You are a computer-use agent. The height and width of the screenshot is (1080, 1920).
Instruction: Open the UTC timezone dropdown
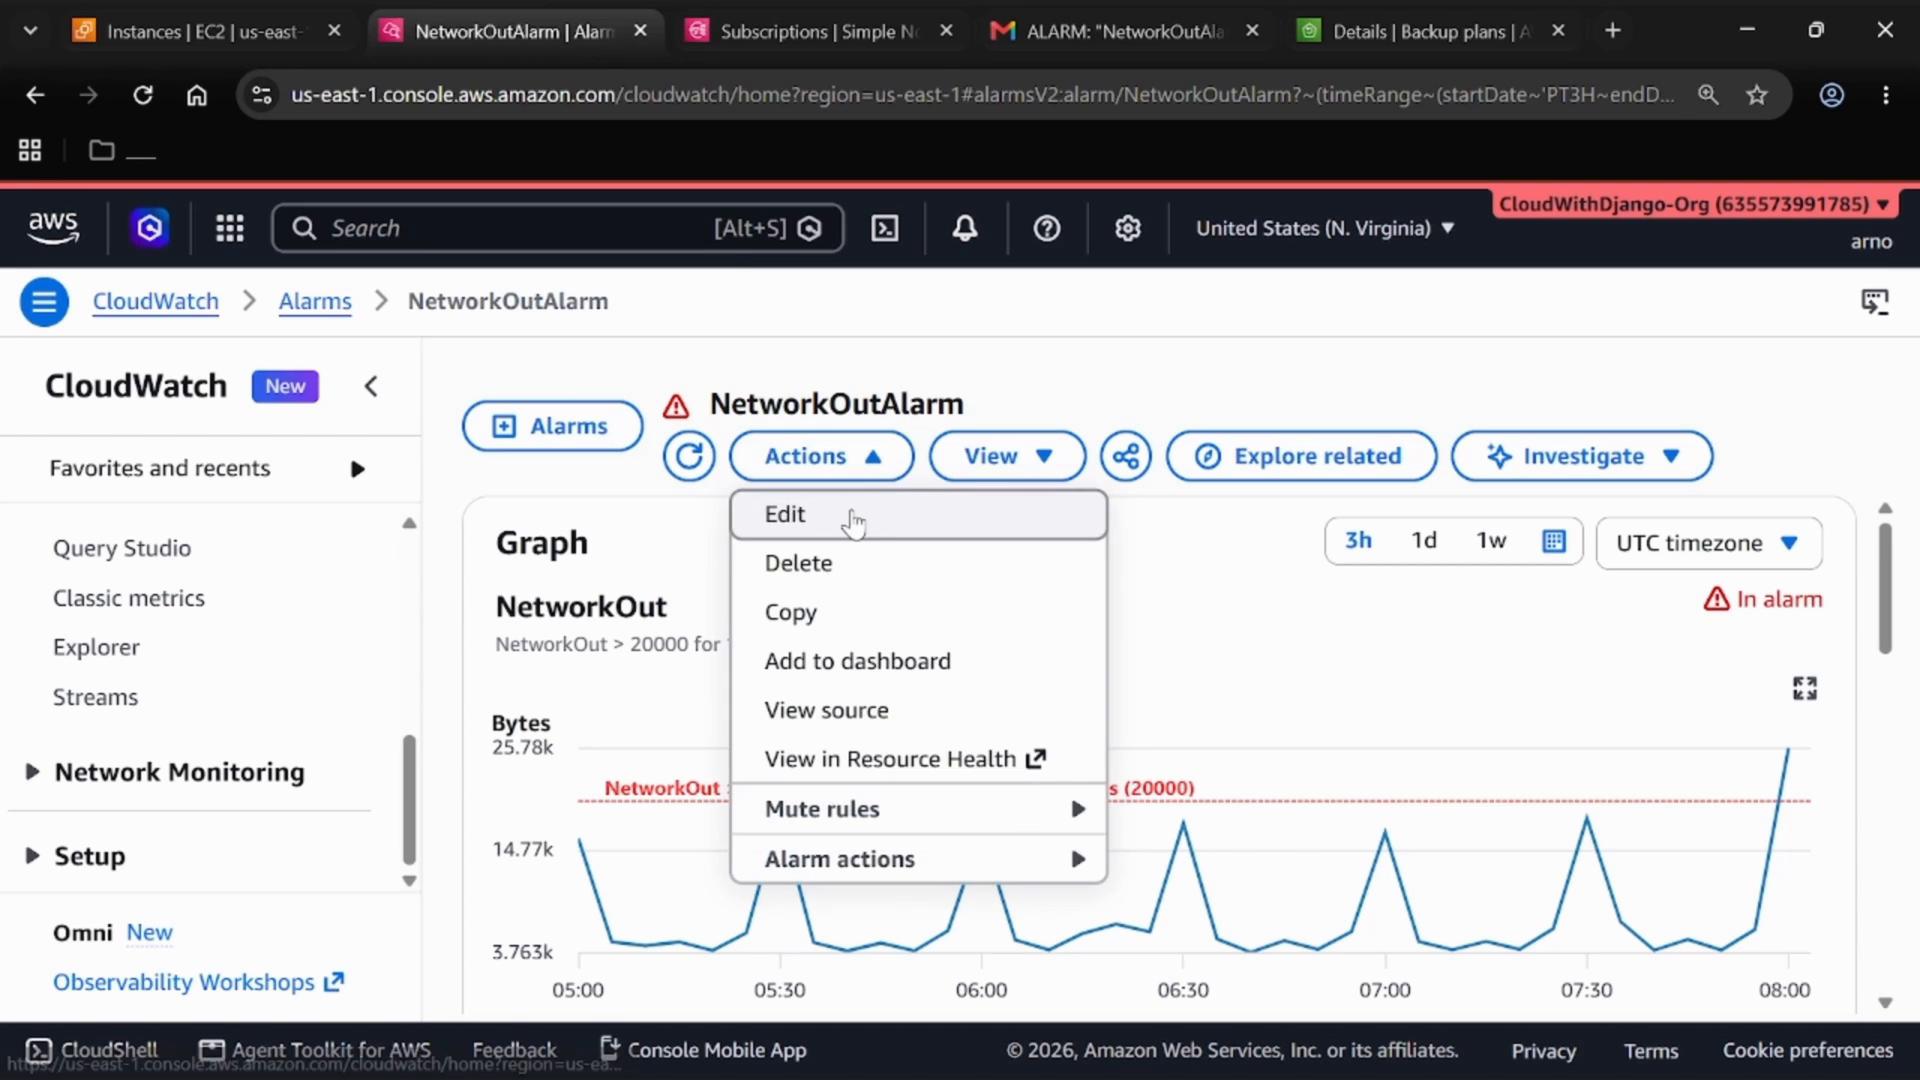[1709, 543]
